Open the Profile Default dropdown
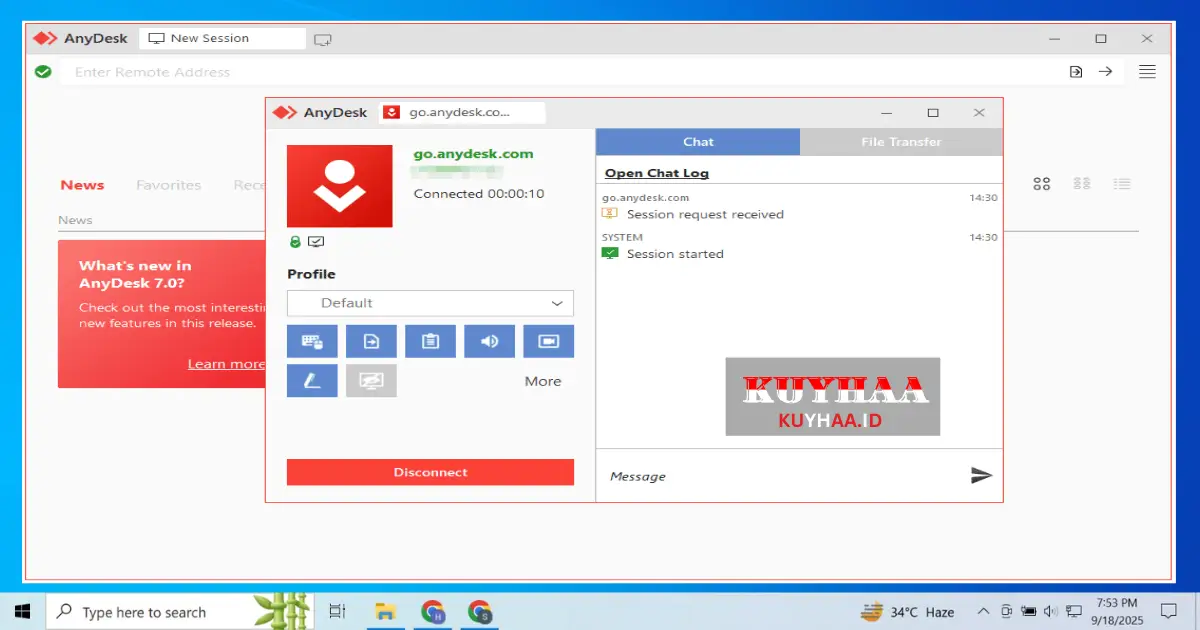1200x630 pixels. (x=430, y=303)
